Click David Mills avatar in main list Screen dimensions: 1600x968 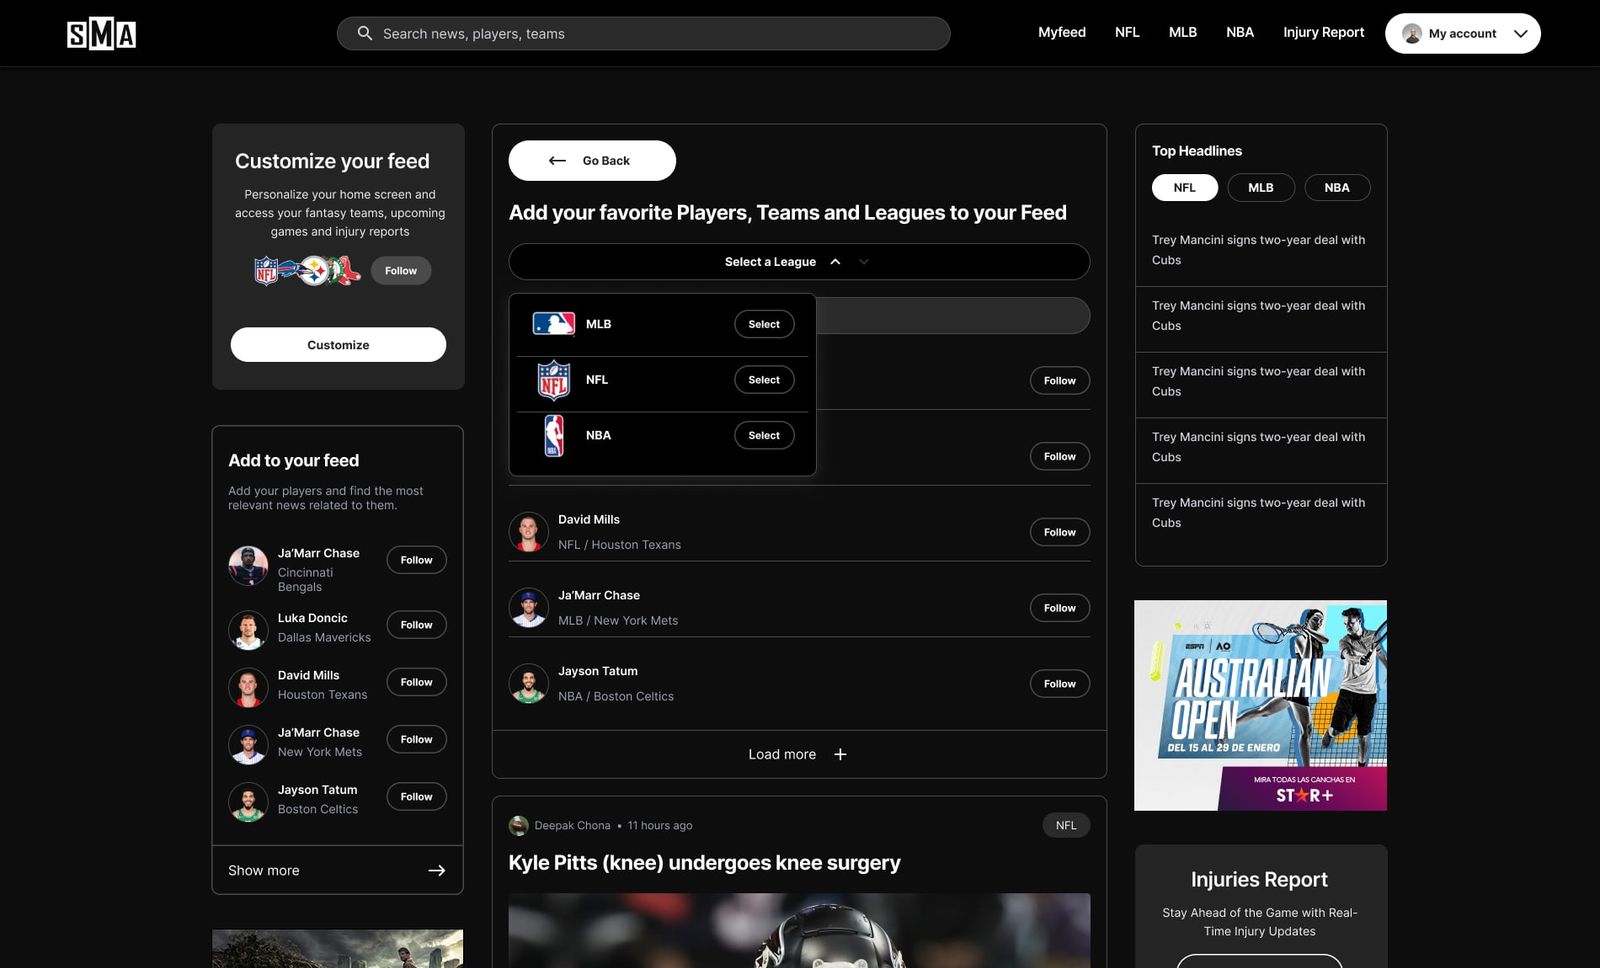pyautogui.click(x=528, y=532)
